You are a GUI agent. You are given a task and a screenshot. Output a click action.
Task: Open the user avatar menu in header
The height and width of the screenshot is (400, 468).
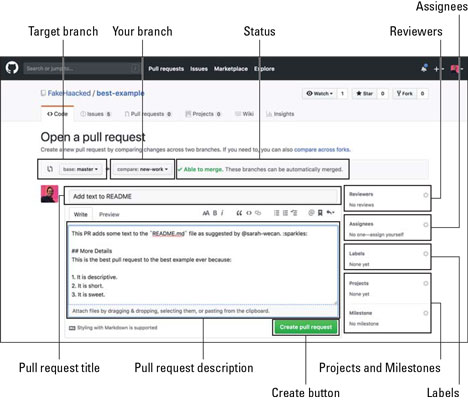456,69
